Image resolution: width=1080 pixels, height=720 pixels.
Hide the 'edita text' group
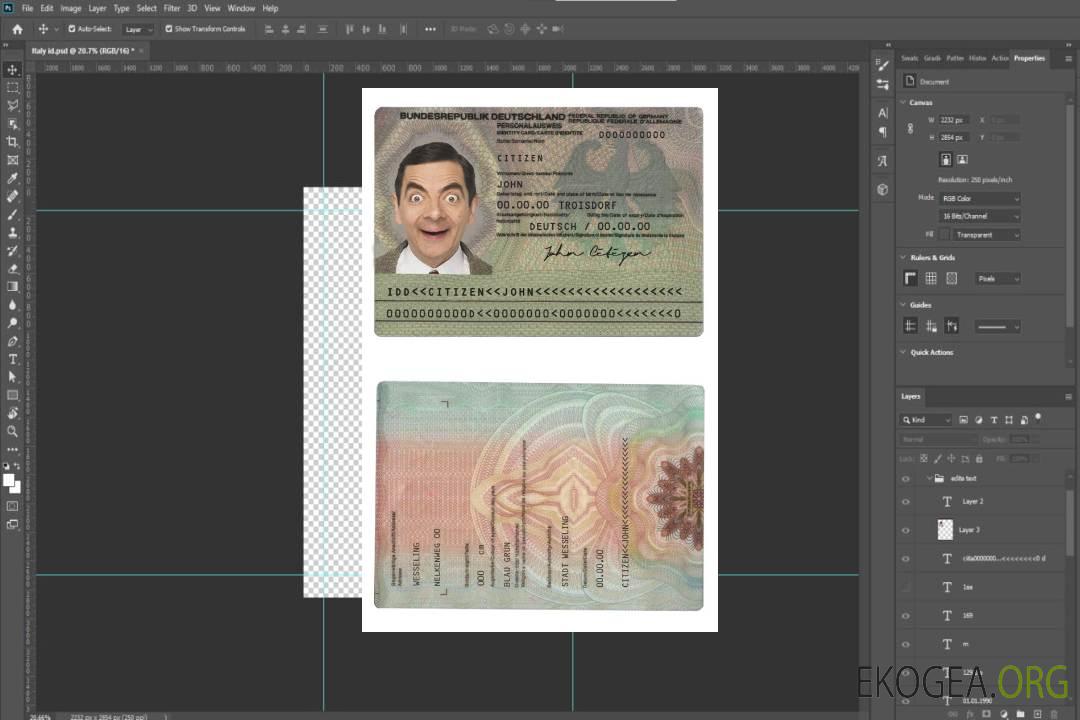[906, 478]
